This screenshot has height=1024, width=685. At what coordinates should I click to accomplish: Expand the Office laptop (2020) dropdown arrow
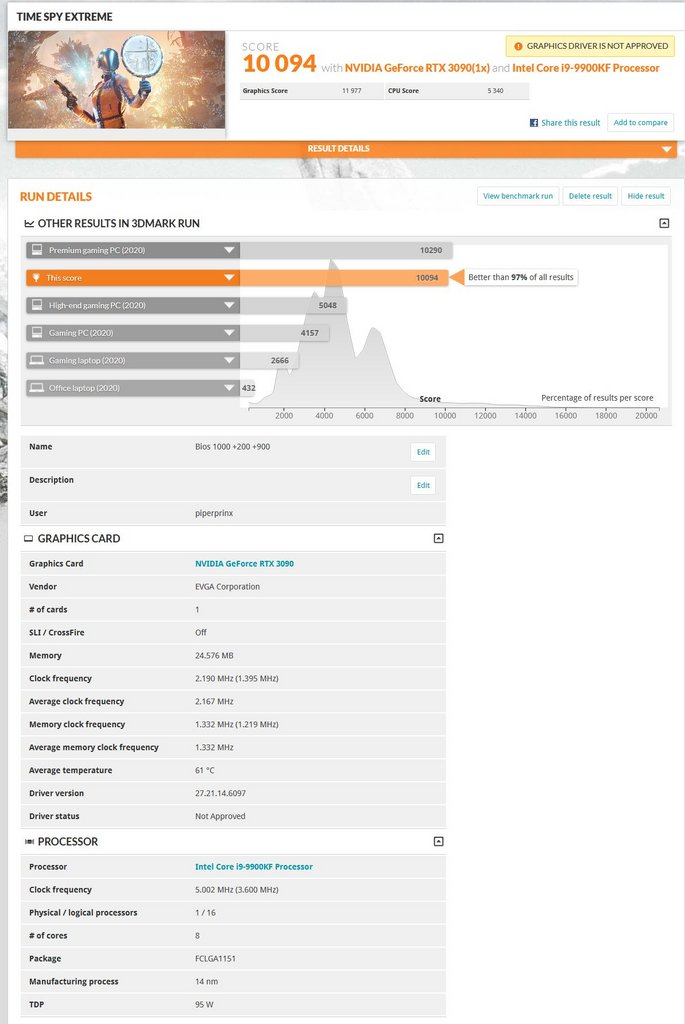tap(229, 387)
